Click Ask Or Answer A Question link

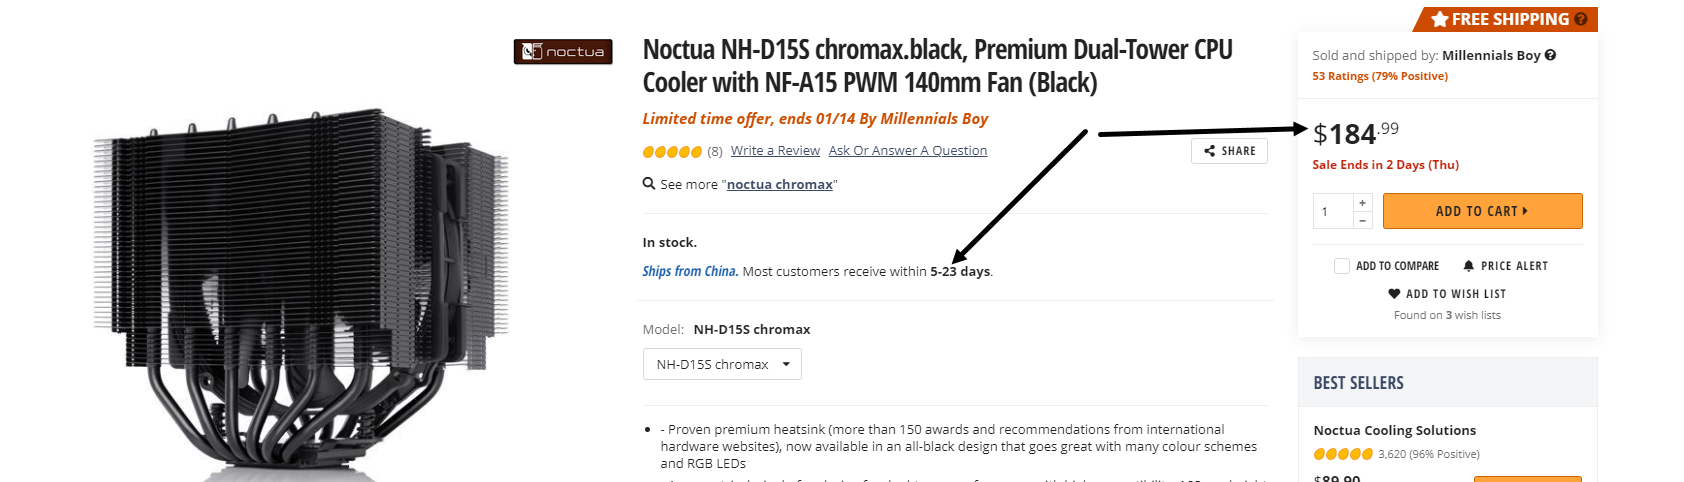tap(908, 151)
